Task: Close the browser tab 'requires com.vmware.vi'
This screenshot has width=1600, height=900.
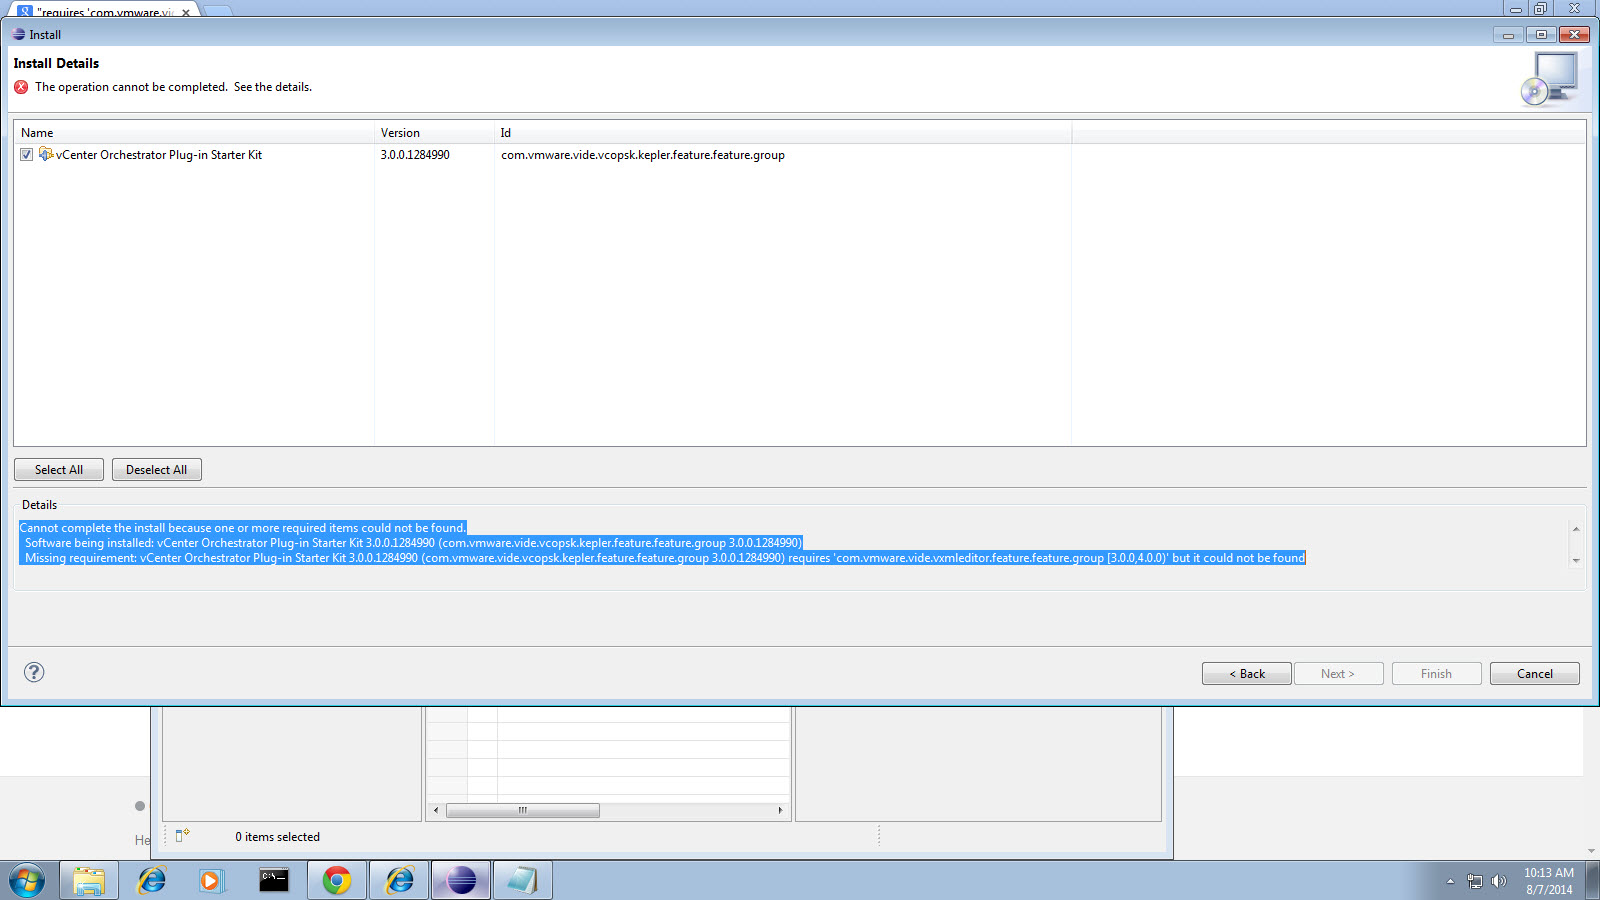Action: 186,13
